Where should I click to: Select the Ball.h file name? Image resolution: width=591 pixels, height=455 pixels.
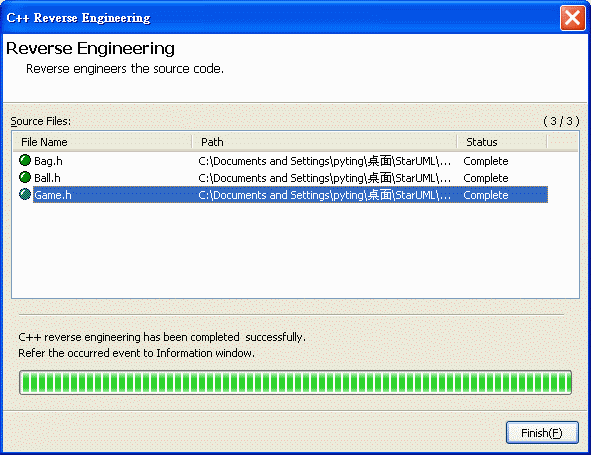click(47, 178)
